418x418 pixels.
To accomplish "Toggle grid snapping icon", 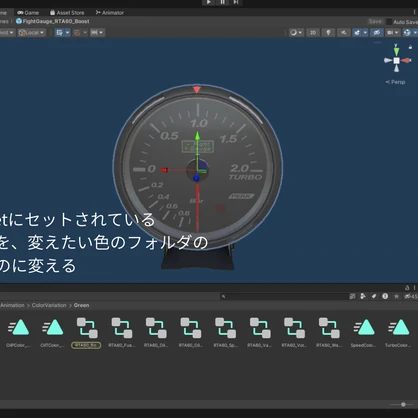I will point(77,33).
